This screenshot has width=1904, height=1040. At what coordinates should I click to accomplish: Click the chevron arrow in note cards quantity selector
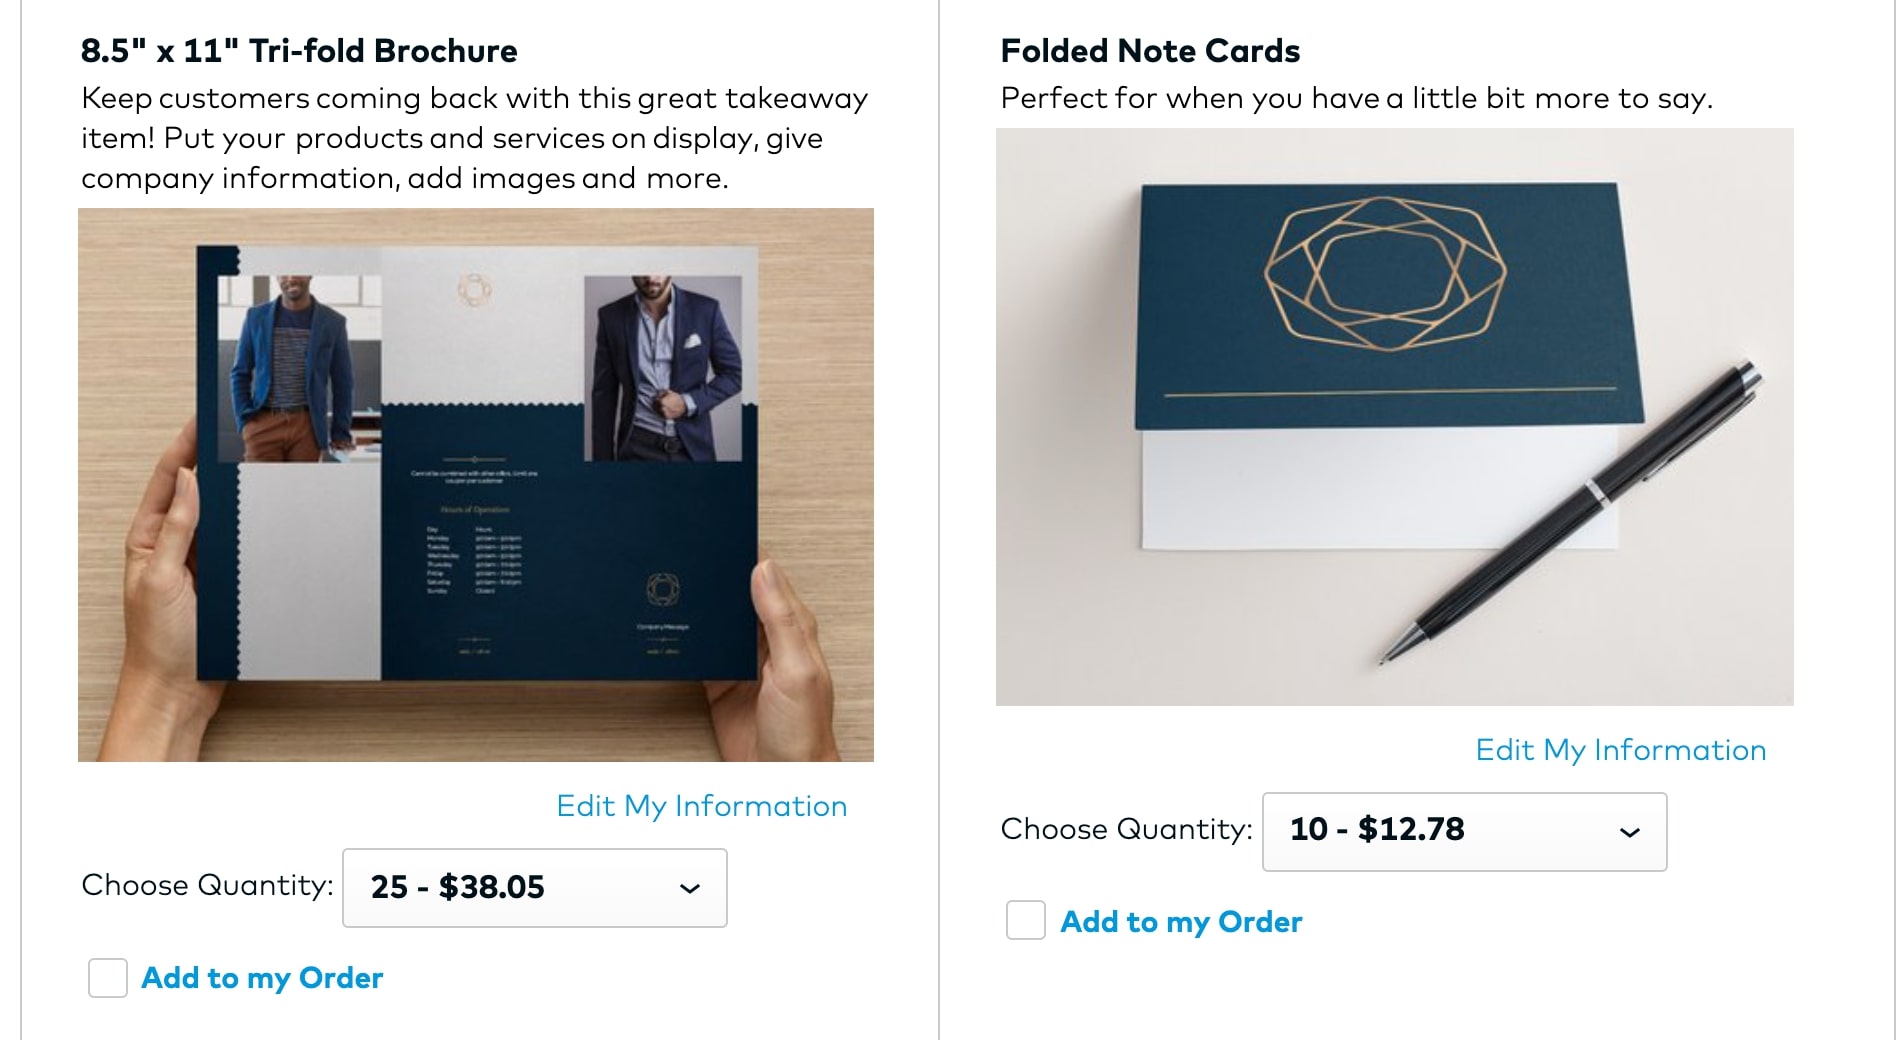click(x=1630, y=832)
